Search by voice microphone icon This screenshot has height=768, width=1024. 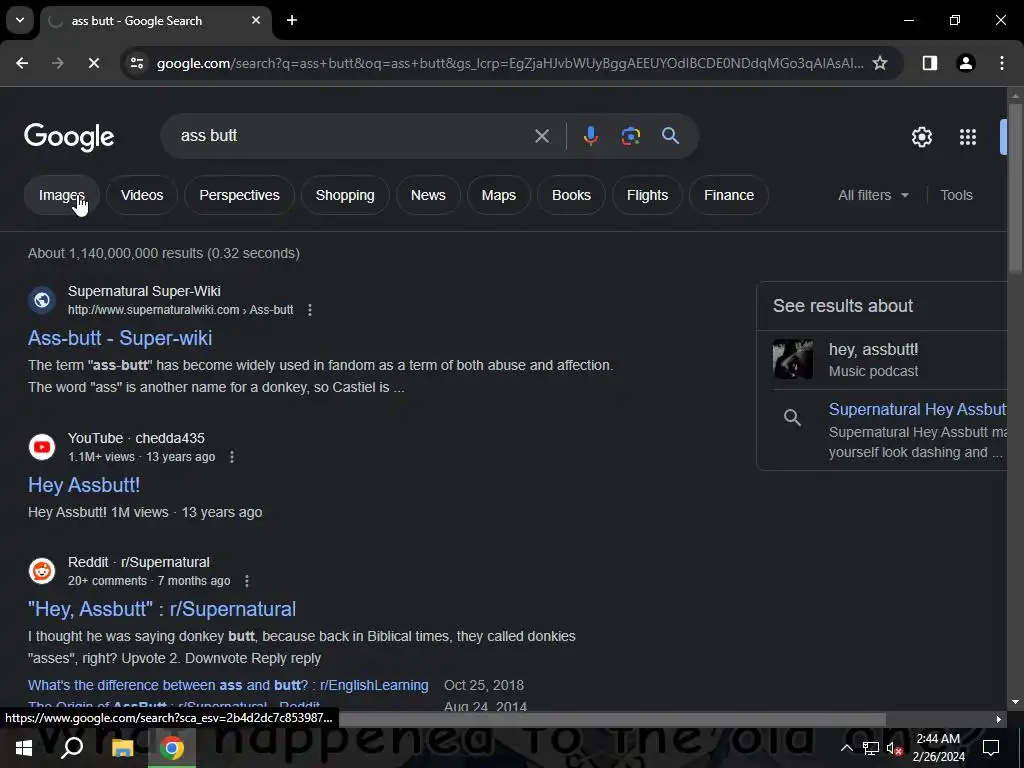(x=590, y=136)
